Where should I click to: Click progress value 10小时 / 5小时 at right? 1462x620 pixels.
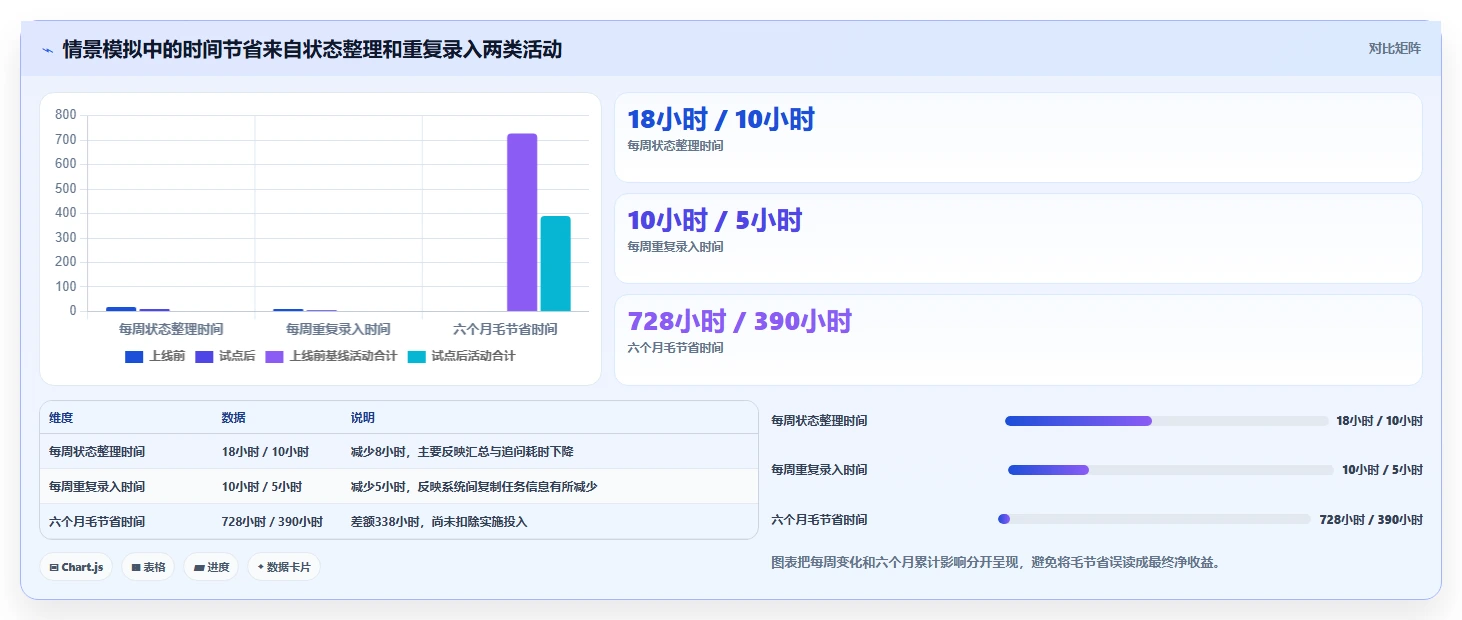click(1382, 470)
